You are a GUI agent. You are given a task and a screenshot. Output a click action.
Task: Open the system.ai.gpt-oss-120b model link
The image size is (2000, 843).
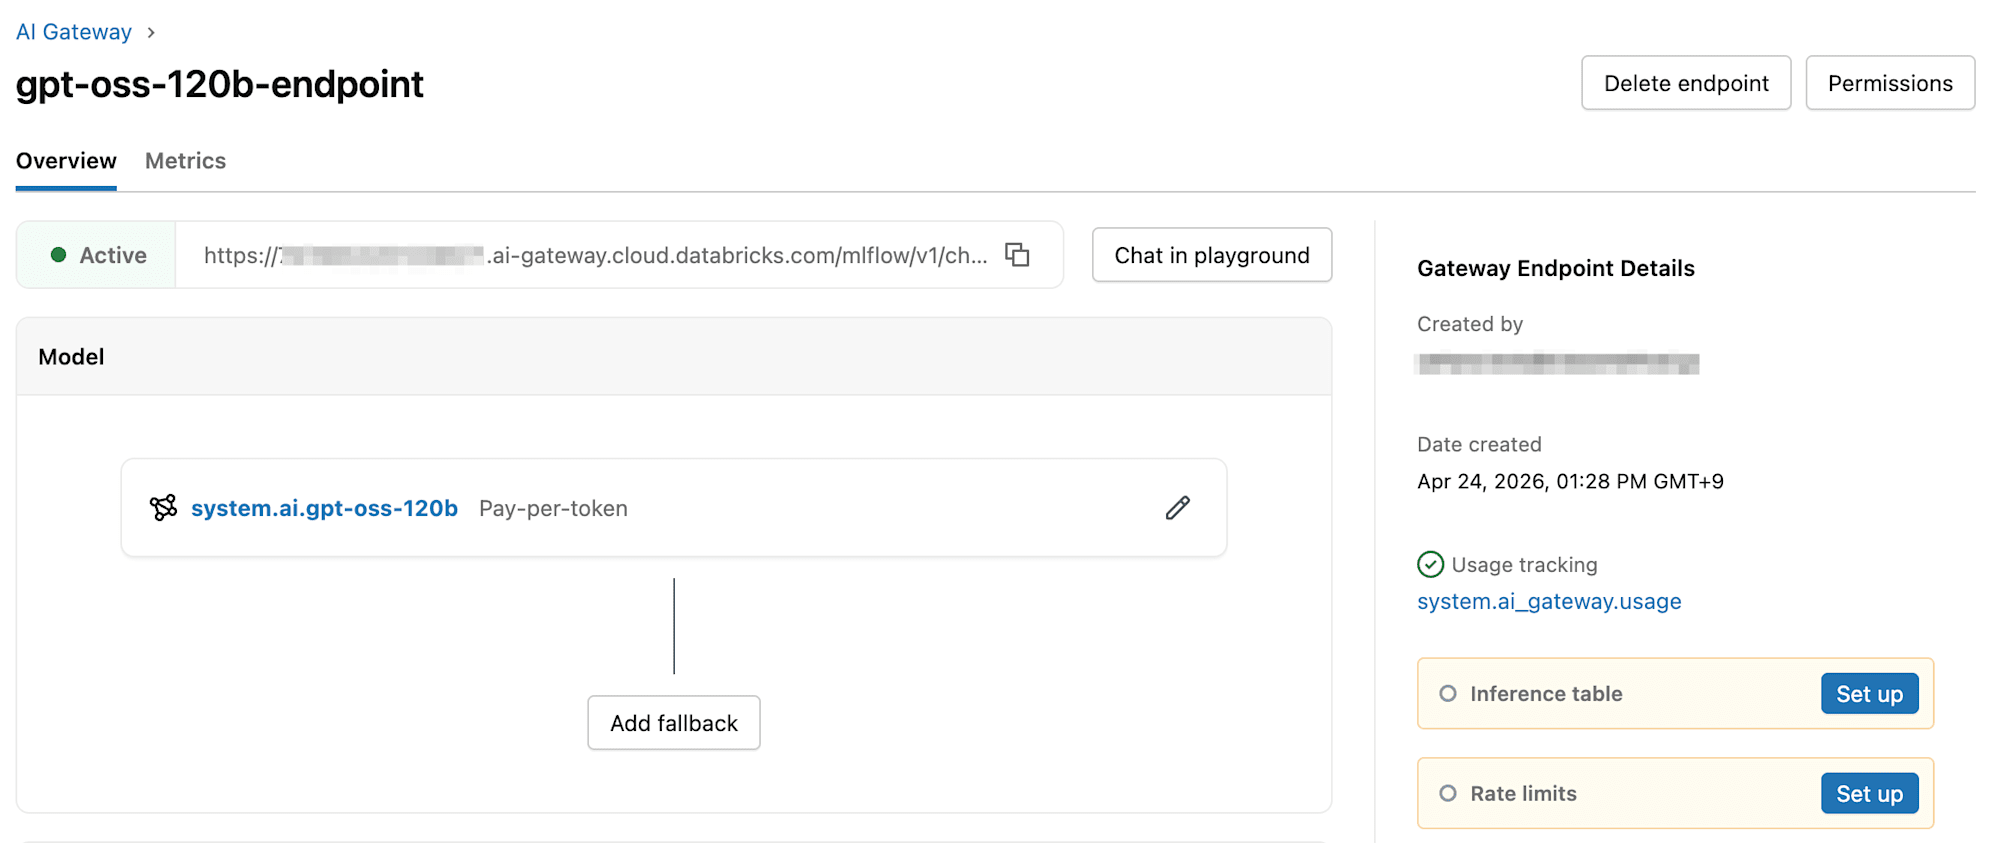tap(324, 508)
